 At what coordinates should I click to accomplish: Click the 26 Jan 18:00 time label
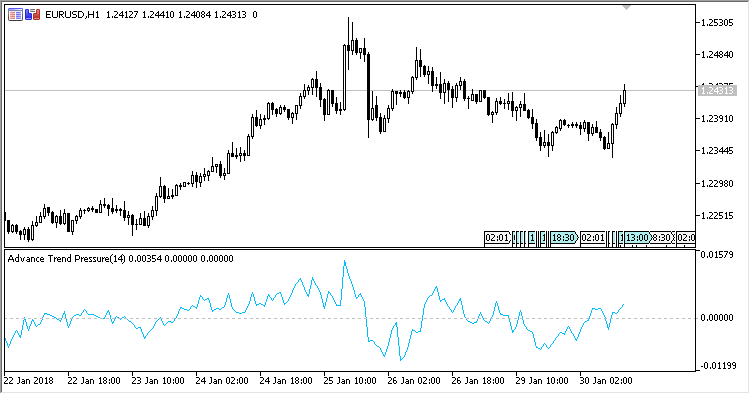[x=478, y=381]
